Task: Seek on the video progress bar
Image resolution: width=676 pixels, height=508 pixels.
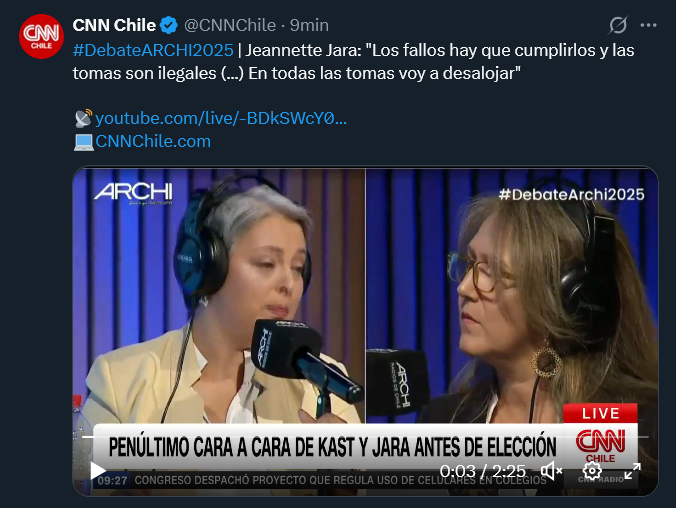Action: tap(365, 437)
